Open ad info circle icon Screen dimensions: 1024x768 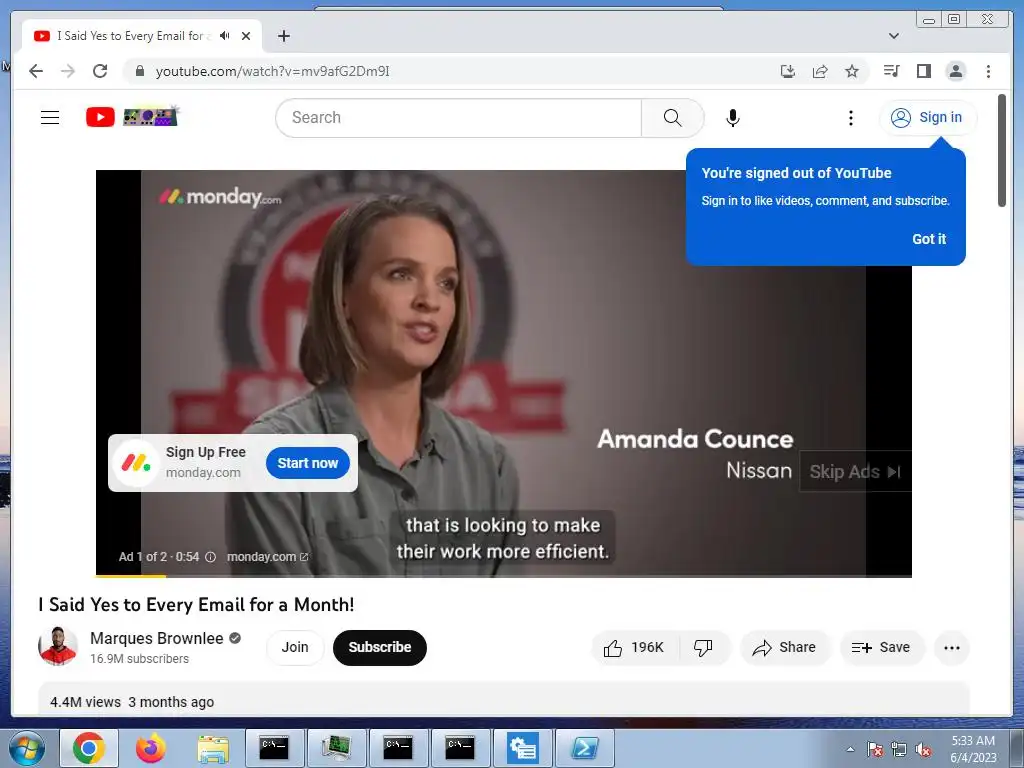click(x=210, y=557)
